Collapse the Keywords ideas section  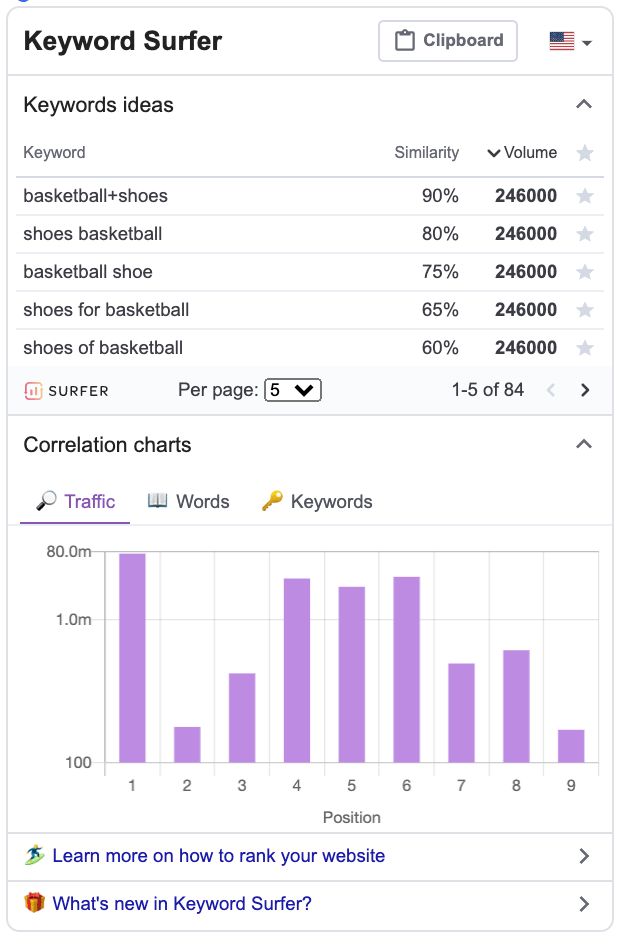coord(584,104)
